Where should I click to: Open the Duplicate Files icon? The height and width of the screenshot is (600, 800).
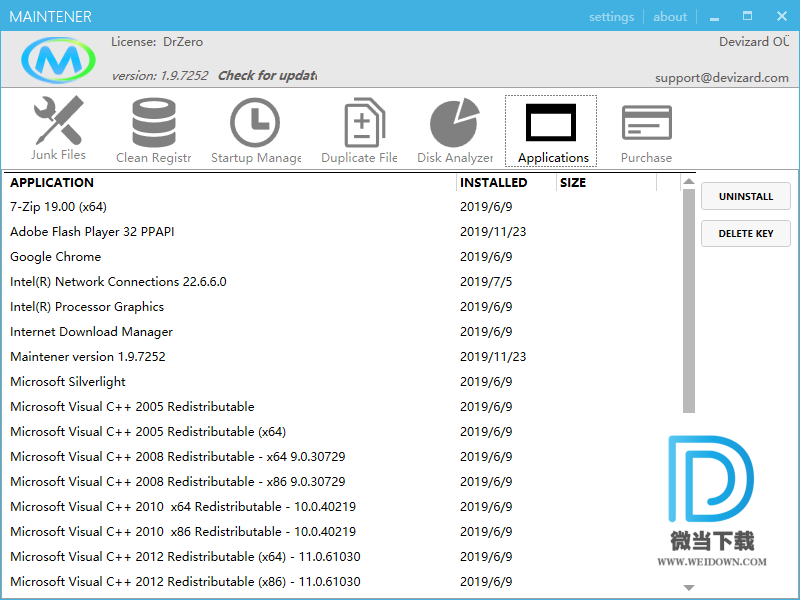(364, 122)
